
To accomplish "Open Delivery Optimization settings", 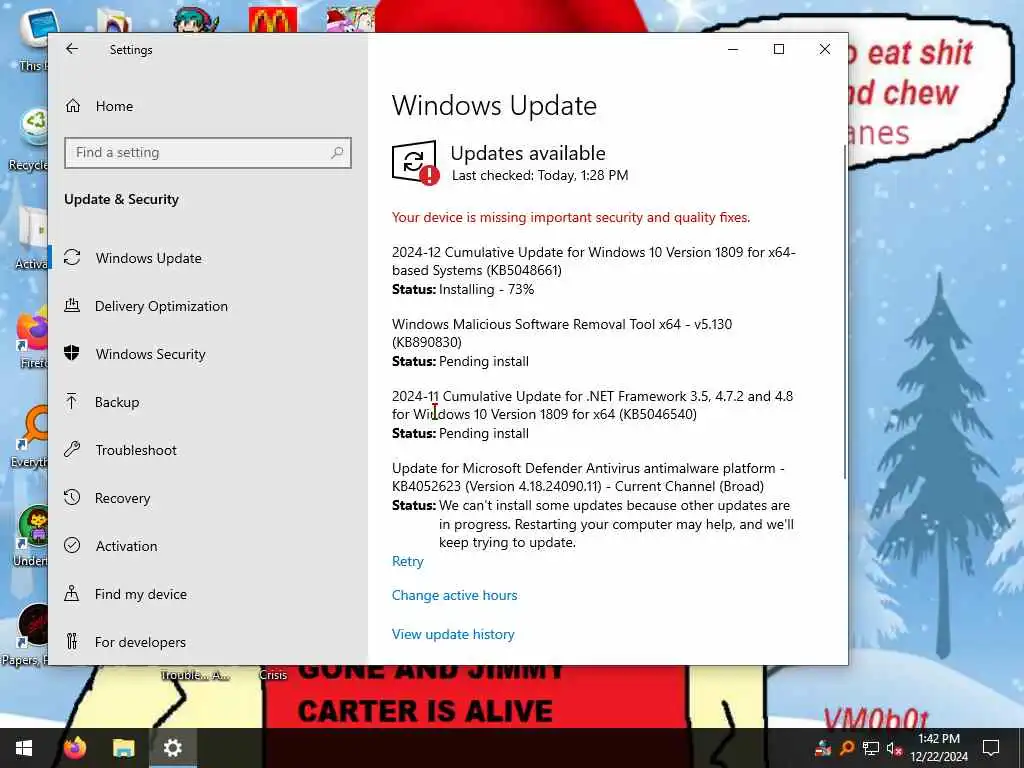I will (x=161, y=306).
